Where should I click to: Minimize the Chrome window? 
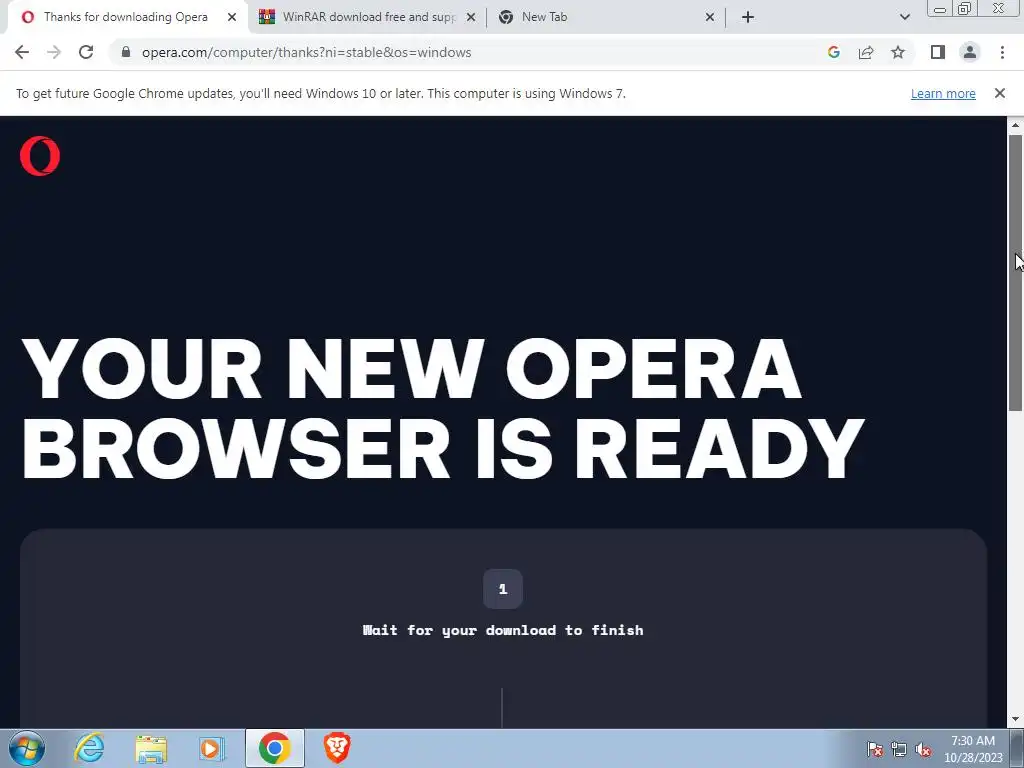point(940,9)
